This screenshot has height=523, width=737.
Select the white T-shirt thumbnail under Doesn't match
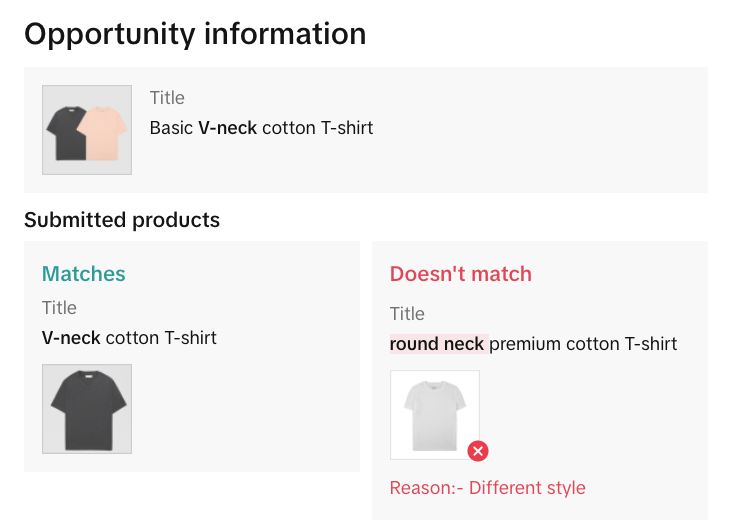(434, 414)
